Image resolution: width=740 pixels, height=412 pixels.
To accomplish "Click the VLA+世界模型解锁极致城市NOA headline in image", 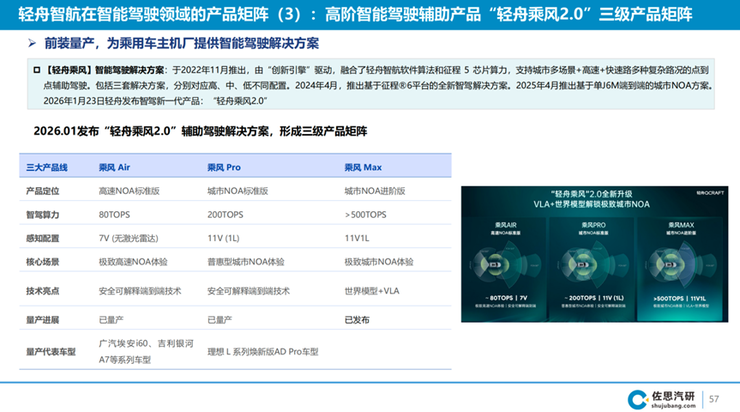I will pos(591,204).
